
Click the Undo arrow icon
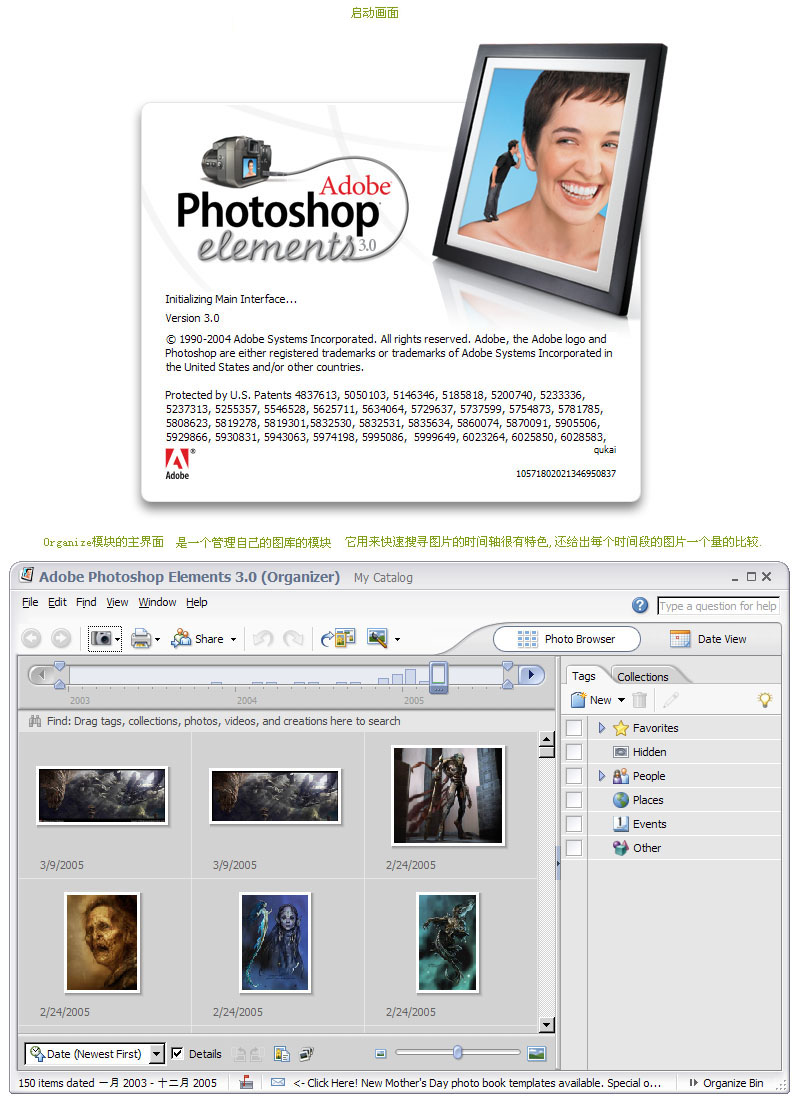(x=263, y=638)
